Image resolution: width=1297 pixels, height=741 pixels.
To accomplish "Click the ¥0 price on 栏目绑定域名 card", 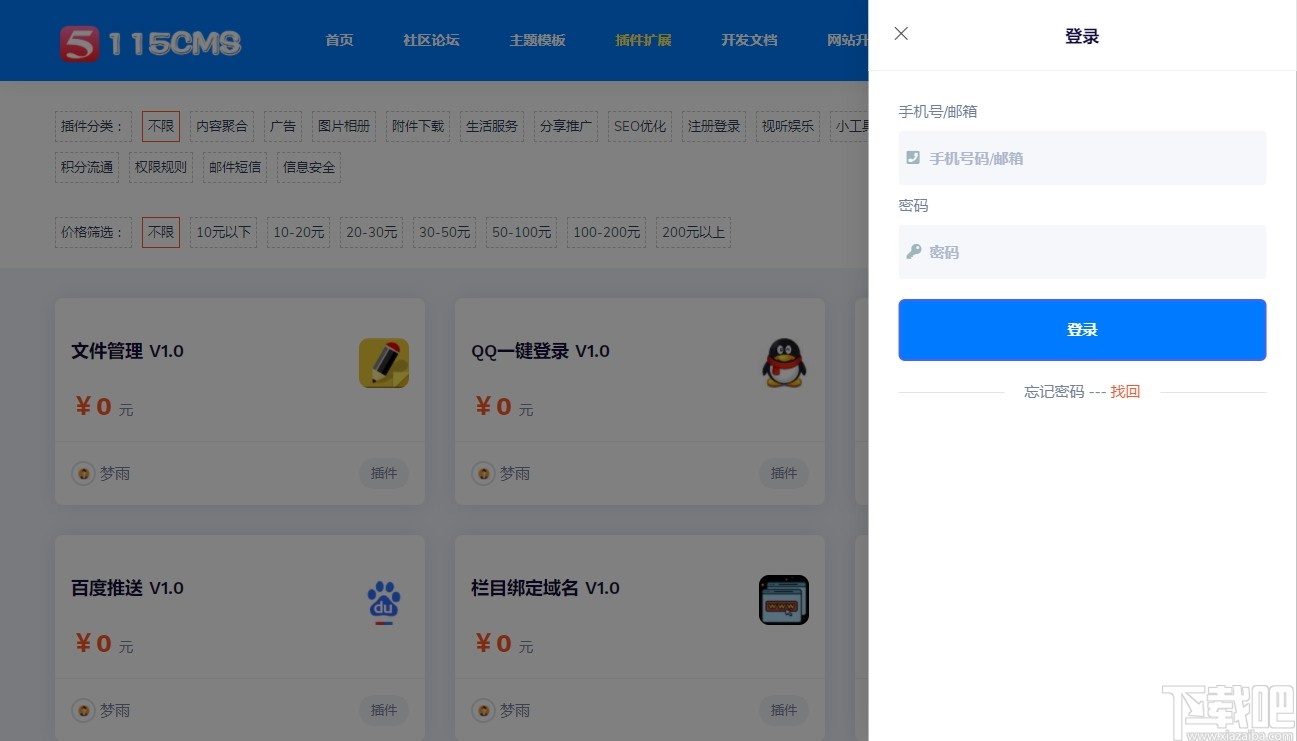I will 495,643.
